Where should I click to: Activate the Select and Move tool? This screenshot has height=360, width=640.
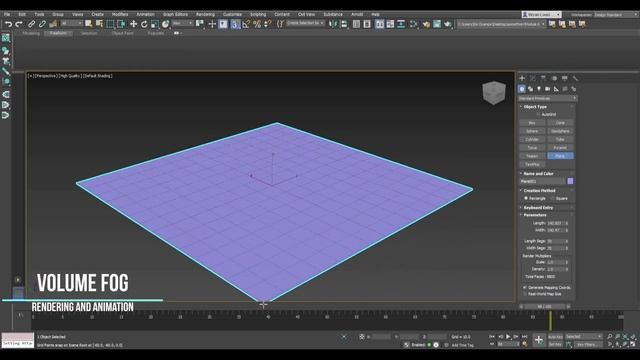[133, 24]
